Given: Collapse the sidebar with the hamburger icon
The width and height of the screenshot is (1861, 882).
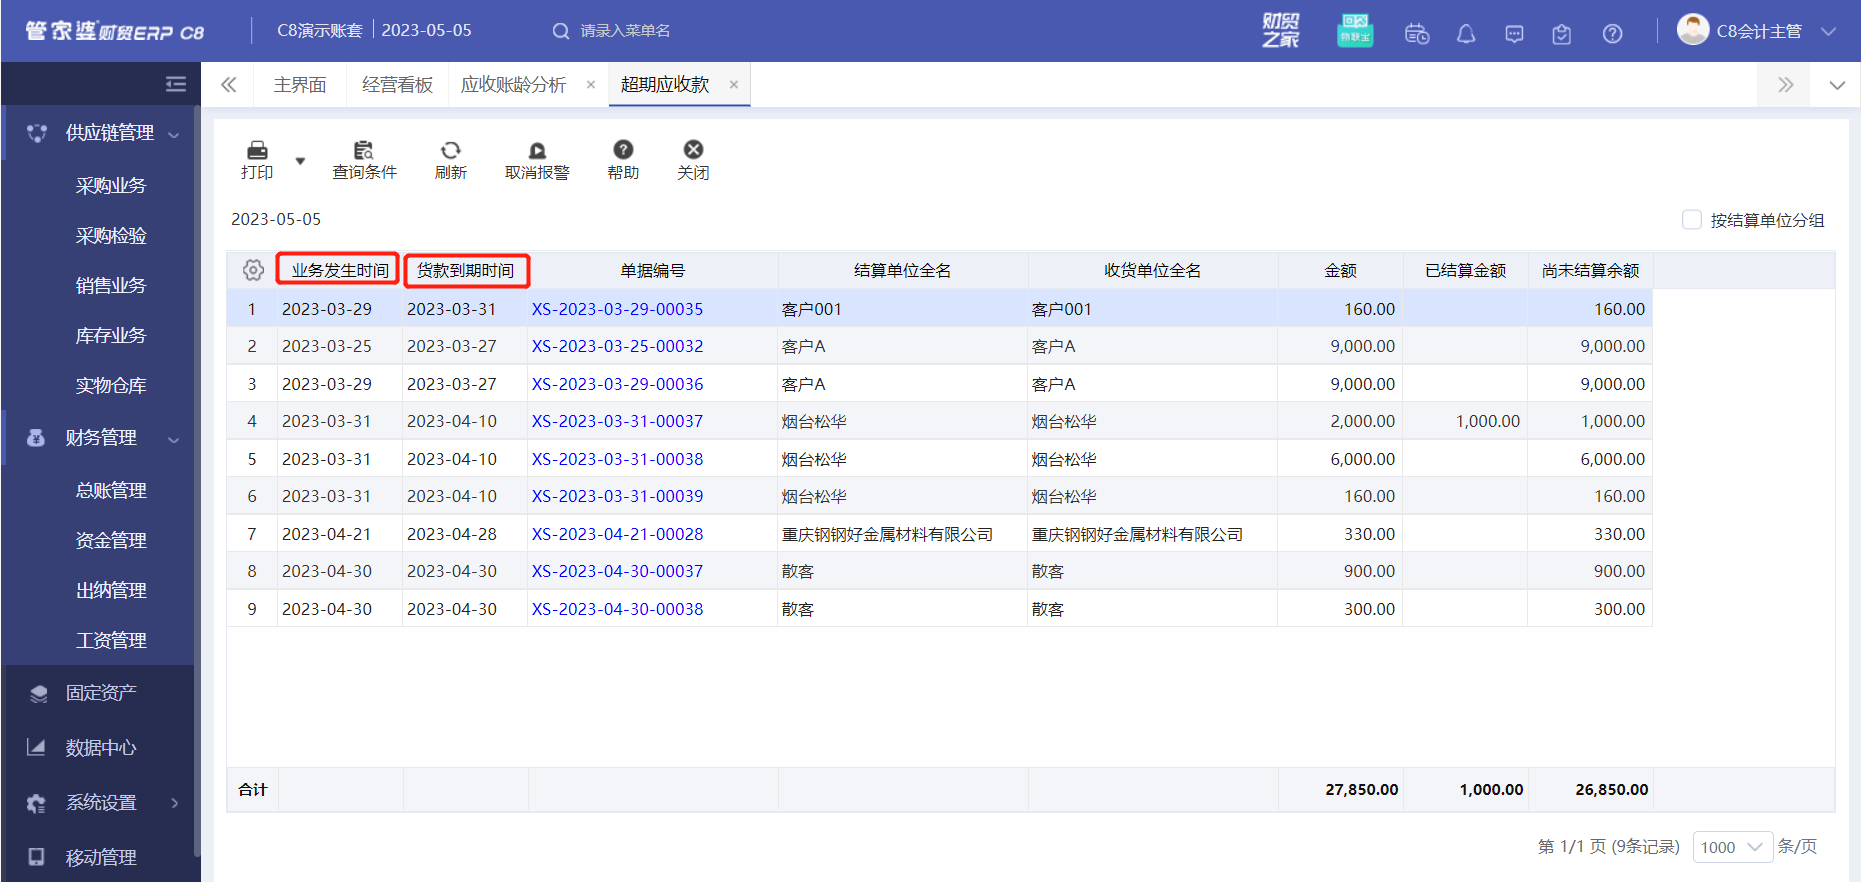Looking at the screenshot, I should (176, 84).
